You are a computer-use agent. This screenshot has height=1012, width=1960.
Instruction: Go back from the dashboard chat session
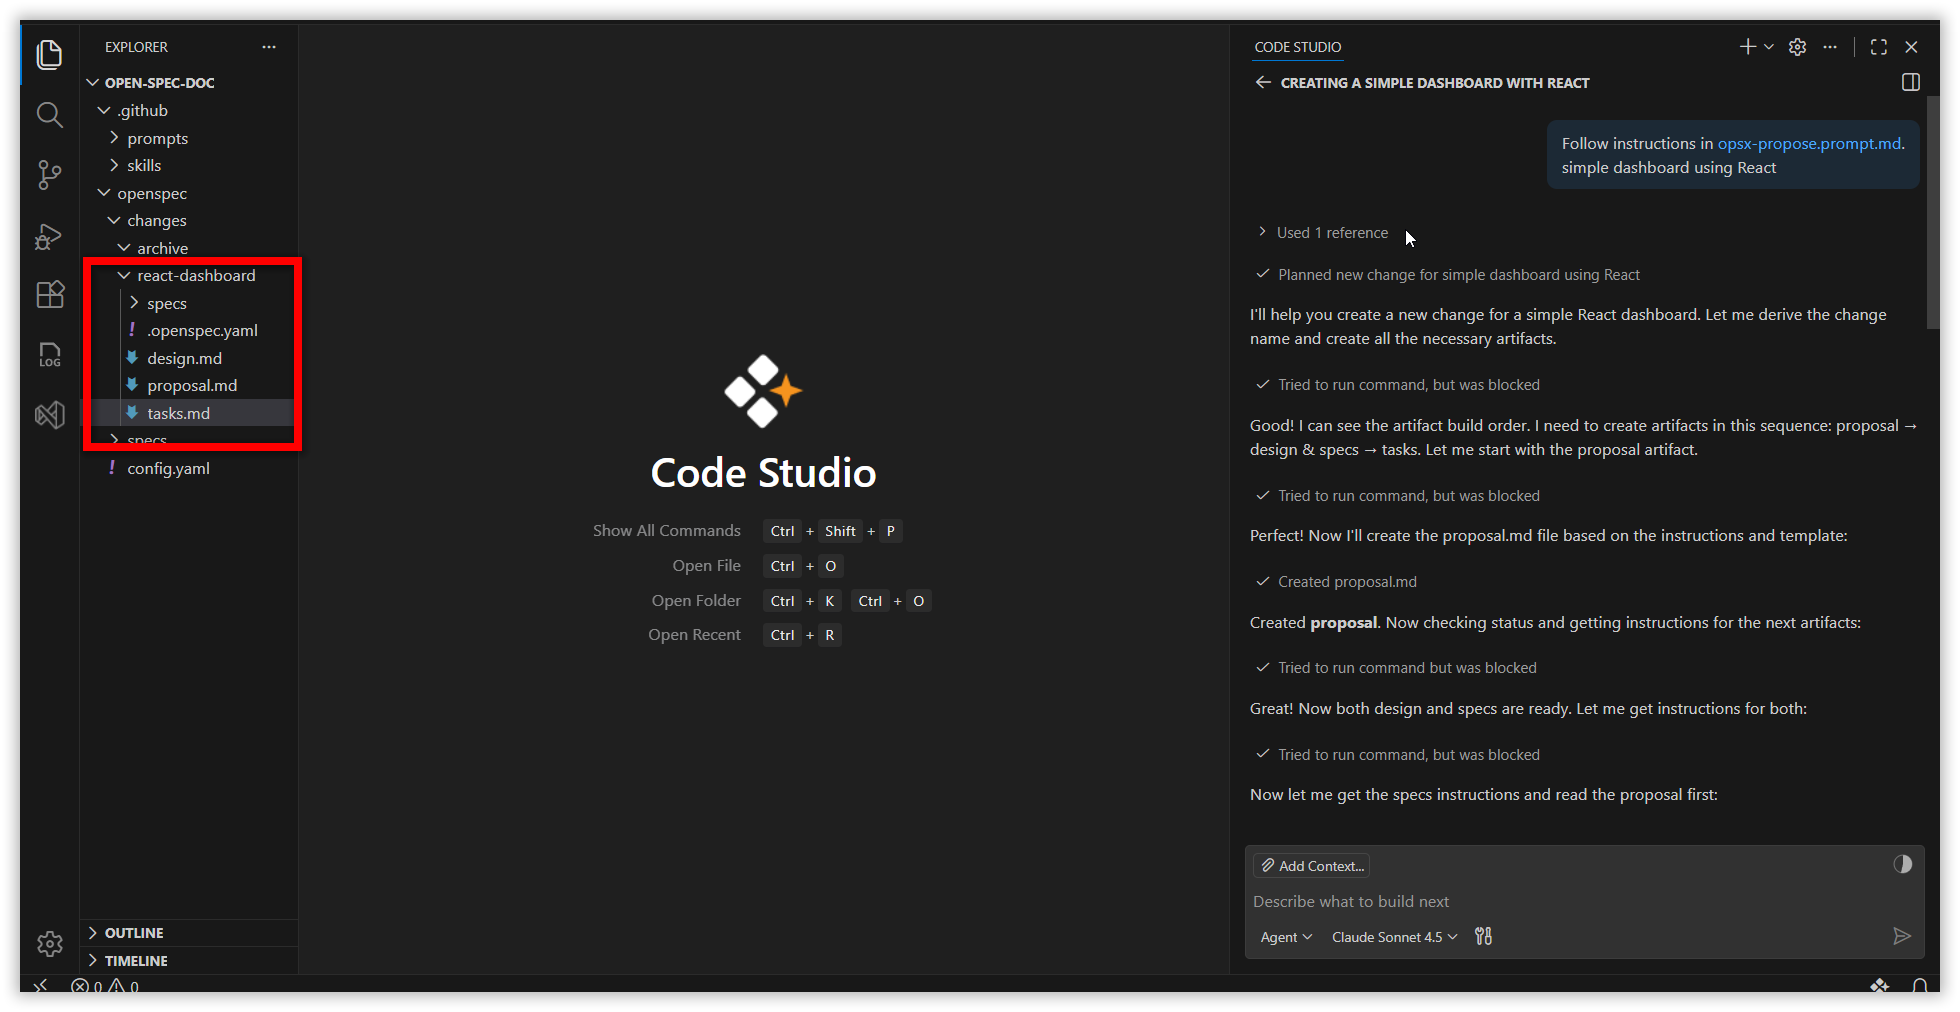[x=1263, y=82]
